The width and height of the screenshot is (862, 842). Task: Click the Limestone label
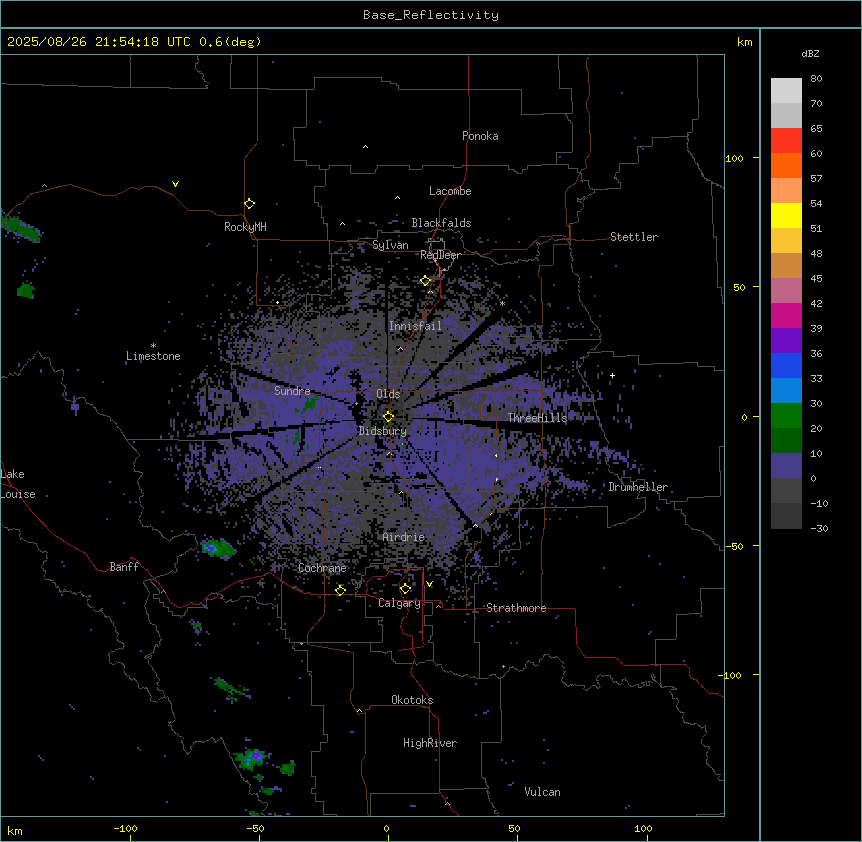153,356
